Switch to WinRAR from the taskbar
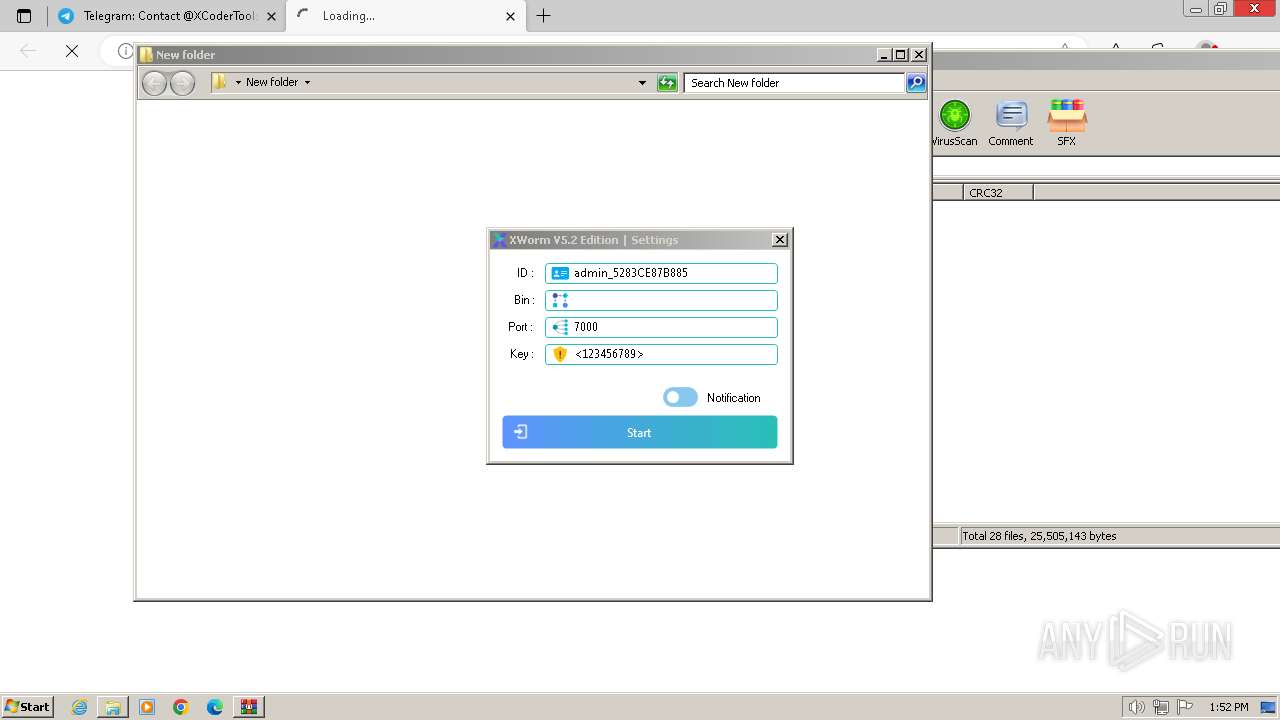 (249, 707)
